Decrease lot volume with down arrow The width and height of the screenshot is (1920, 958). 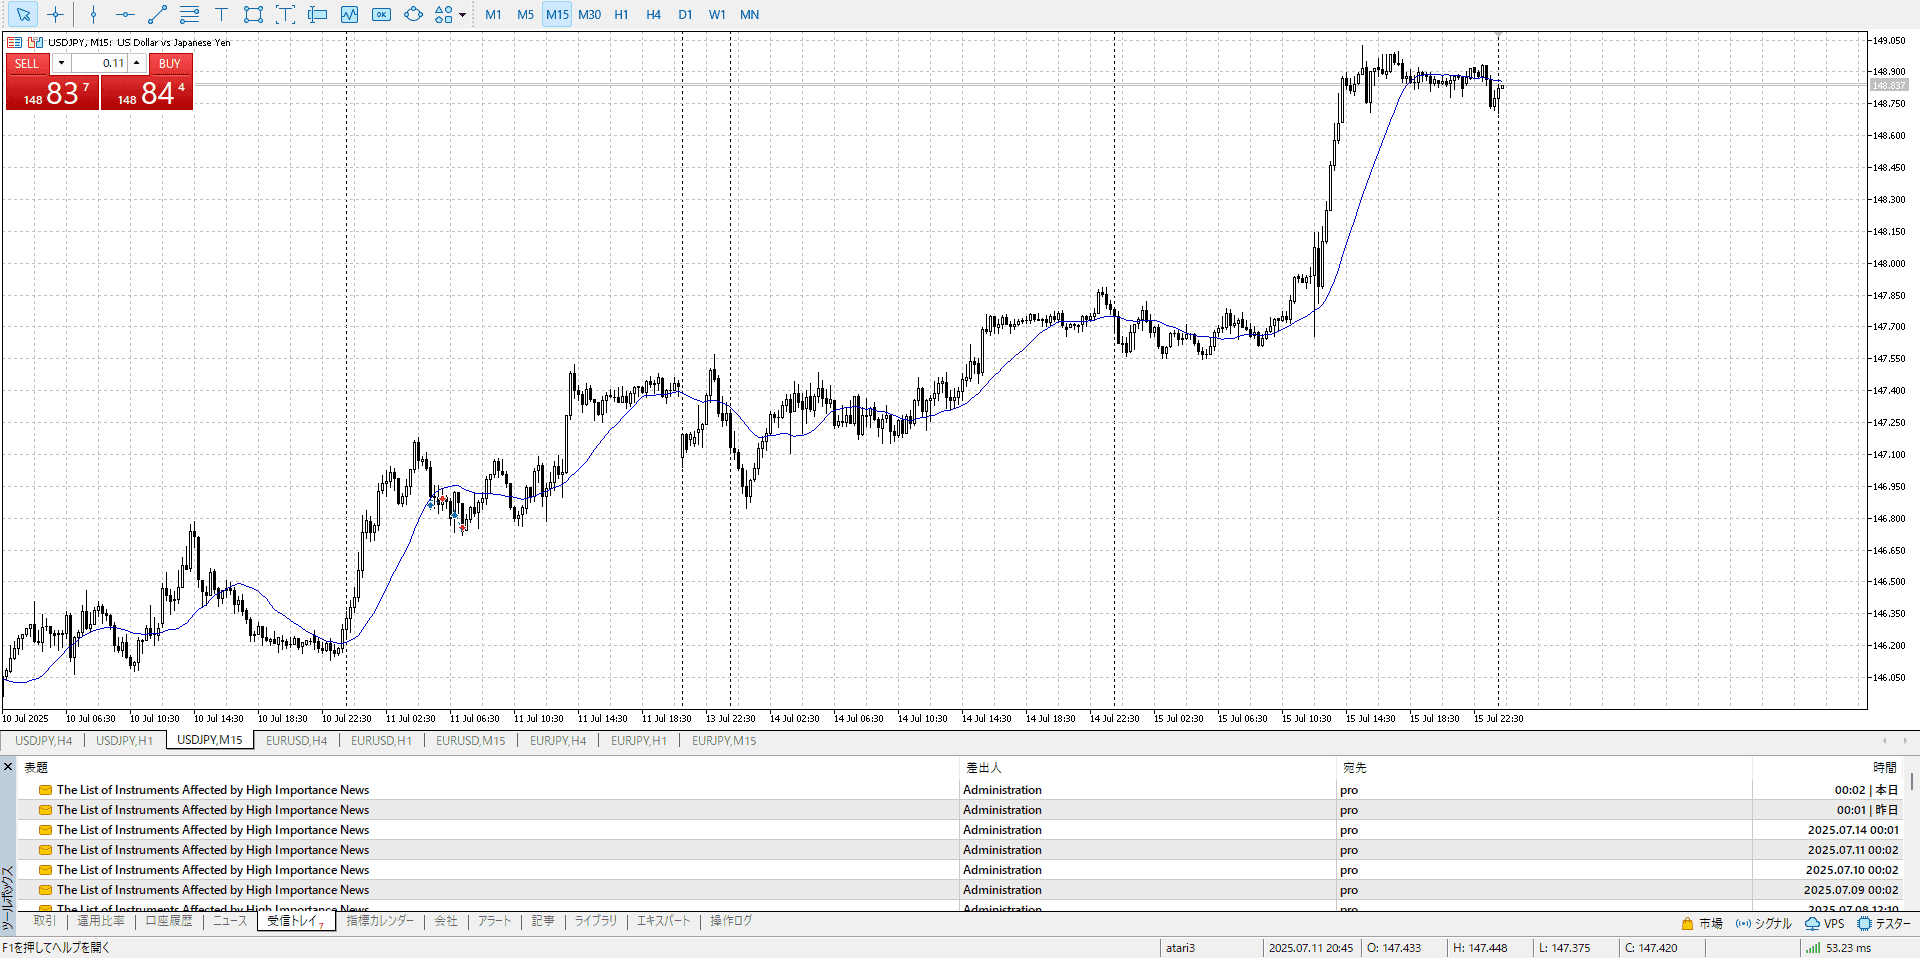tap(61, 63)
